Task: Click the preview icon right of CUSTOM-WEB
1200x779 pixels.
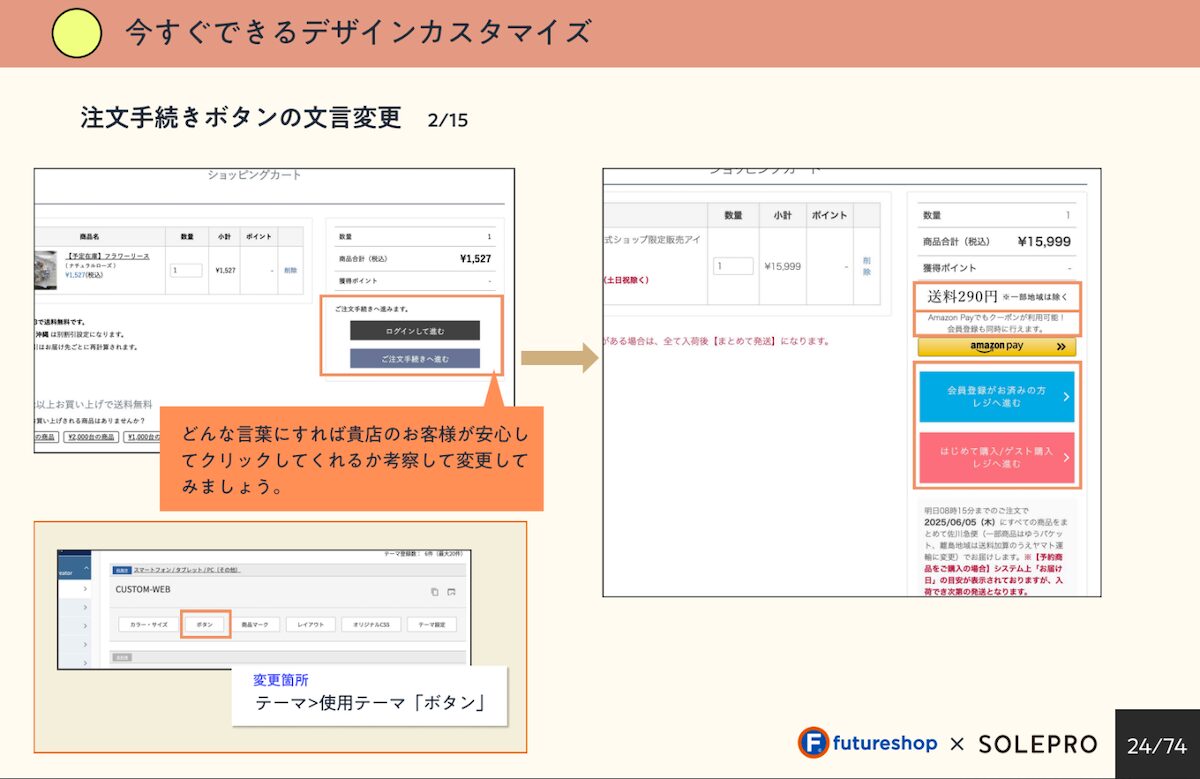Action: tap(451, 592)
